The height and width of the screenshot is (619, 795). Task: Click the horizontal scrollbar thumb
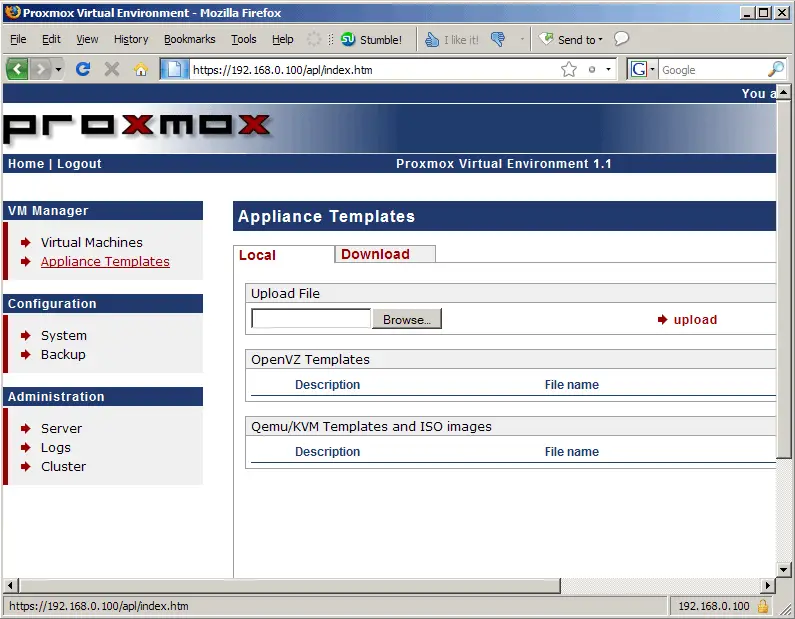(289, 586)
